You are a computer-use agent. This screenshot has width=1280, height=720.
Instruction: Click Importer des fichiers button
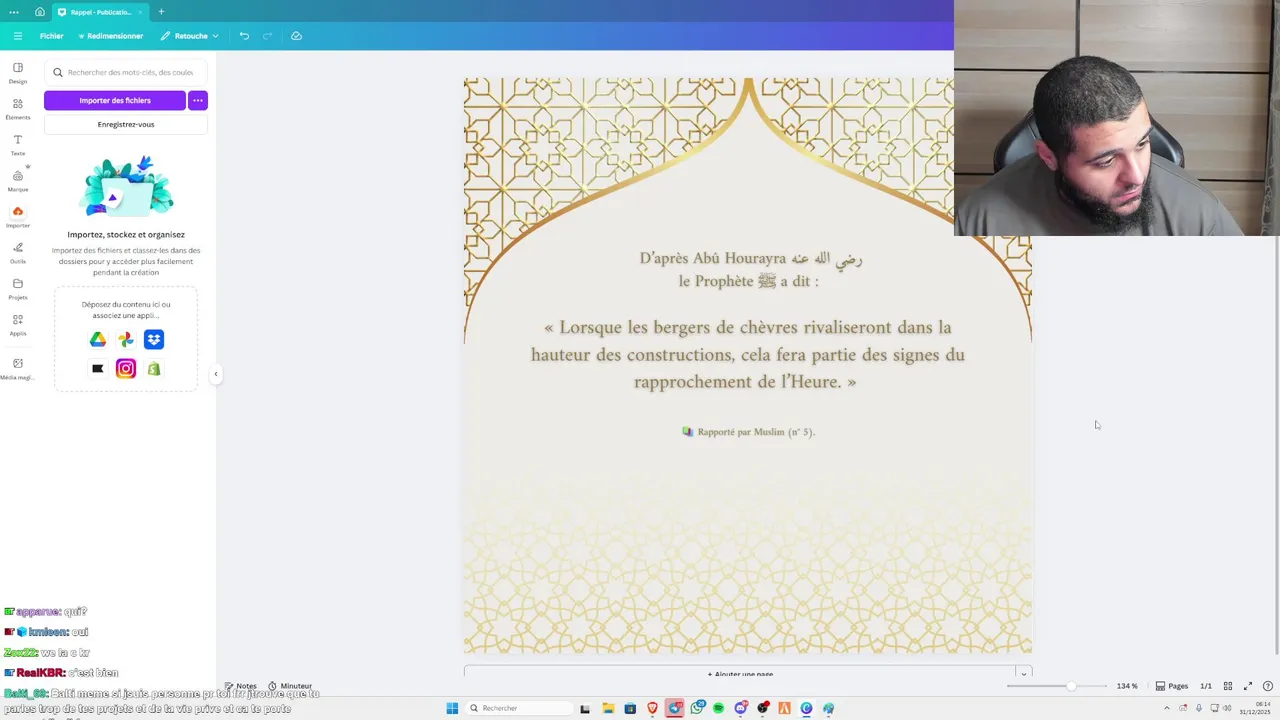[x=115, y=100]
